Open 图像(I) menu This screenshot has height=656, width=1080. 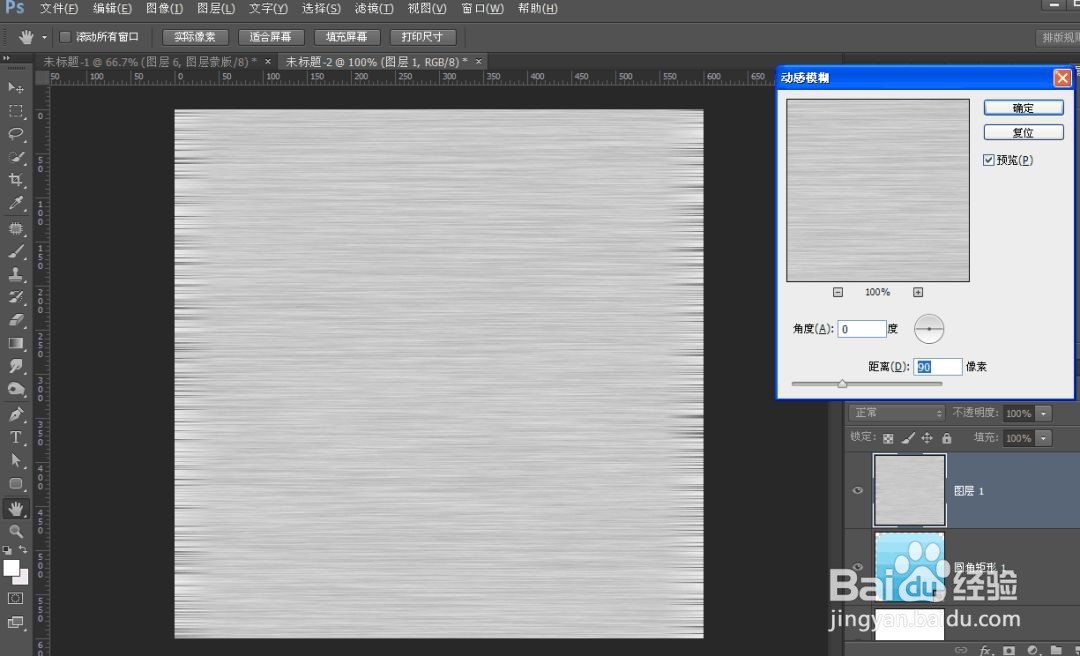(x=165, y=8)
